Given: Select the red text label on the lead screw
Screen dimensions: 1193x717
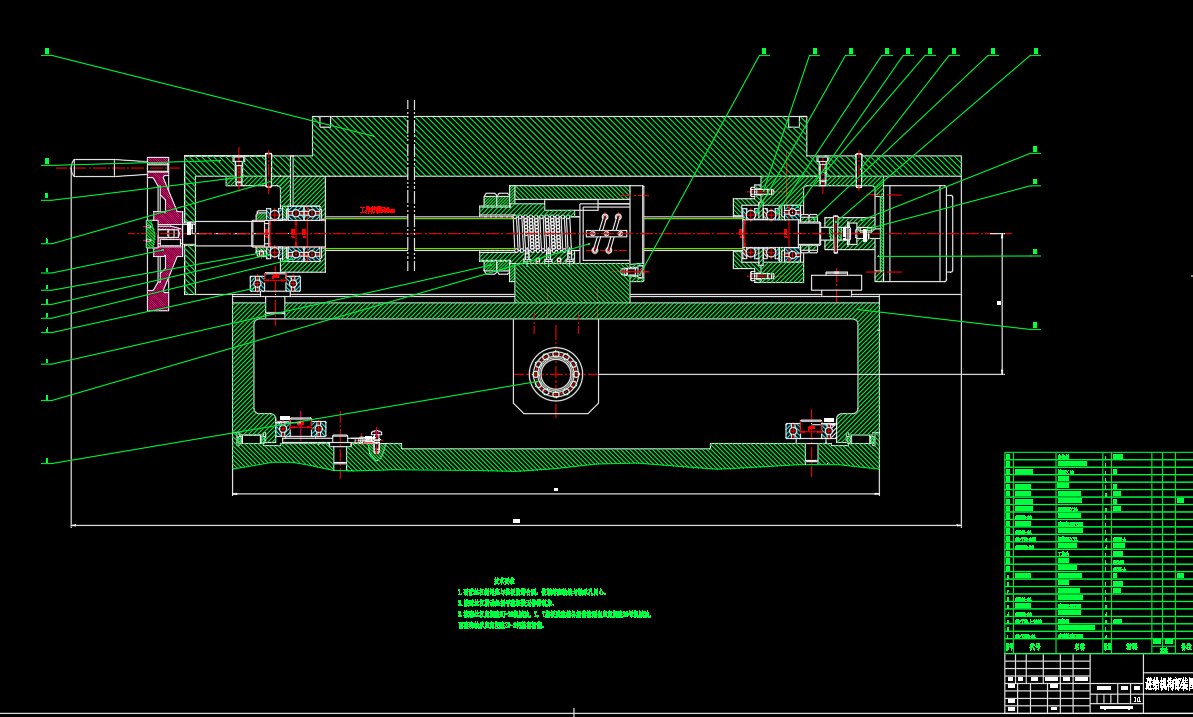Looking at the screenshot, I should pyautogui.click(x=378, y=211).
